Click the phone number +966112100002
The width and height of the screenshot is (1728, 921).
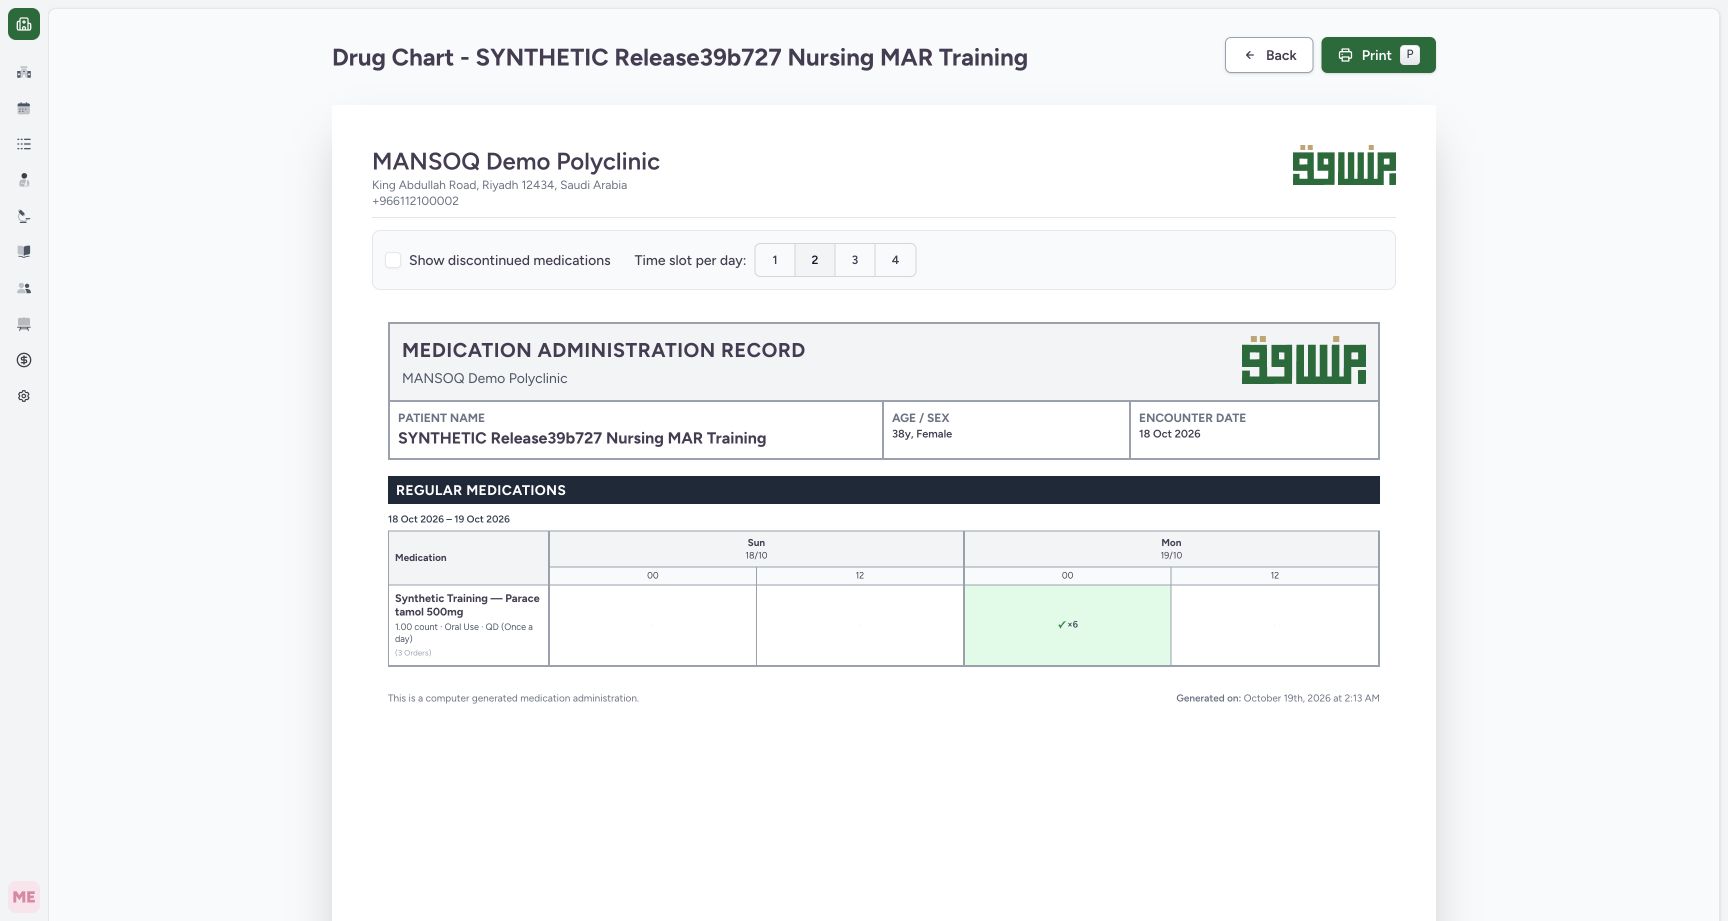(415, 201)
